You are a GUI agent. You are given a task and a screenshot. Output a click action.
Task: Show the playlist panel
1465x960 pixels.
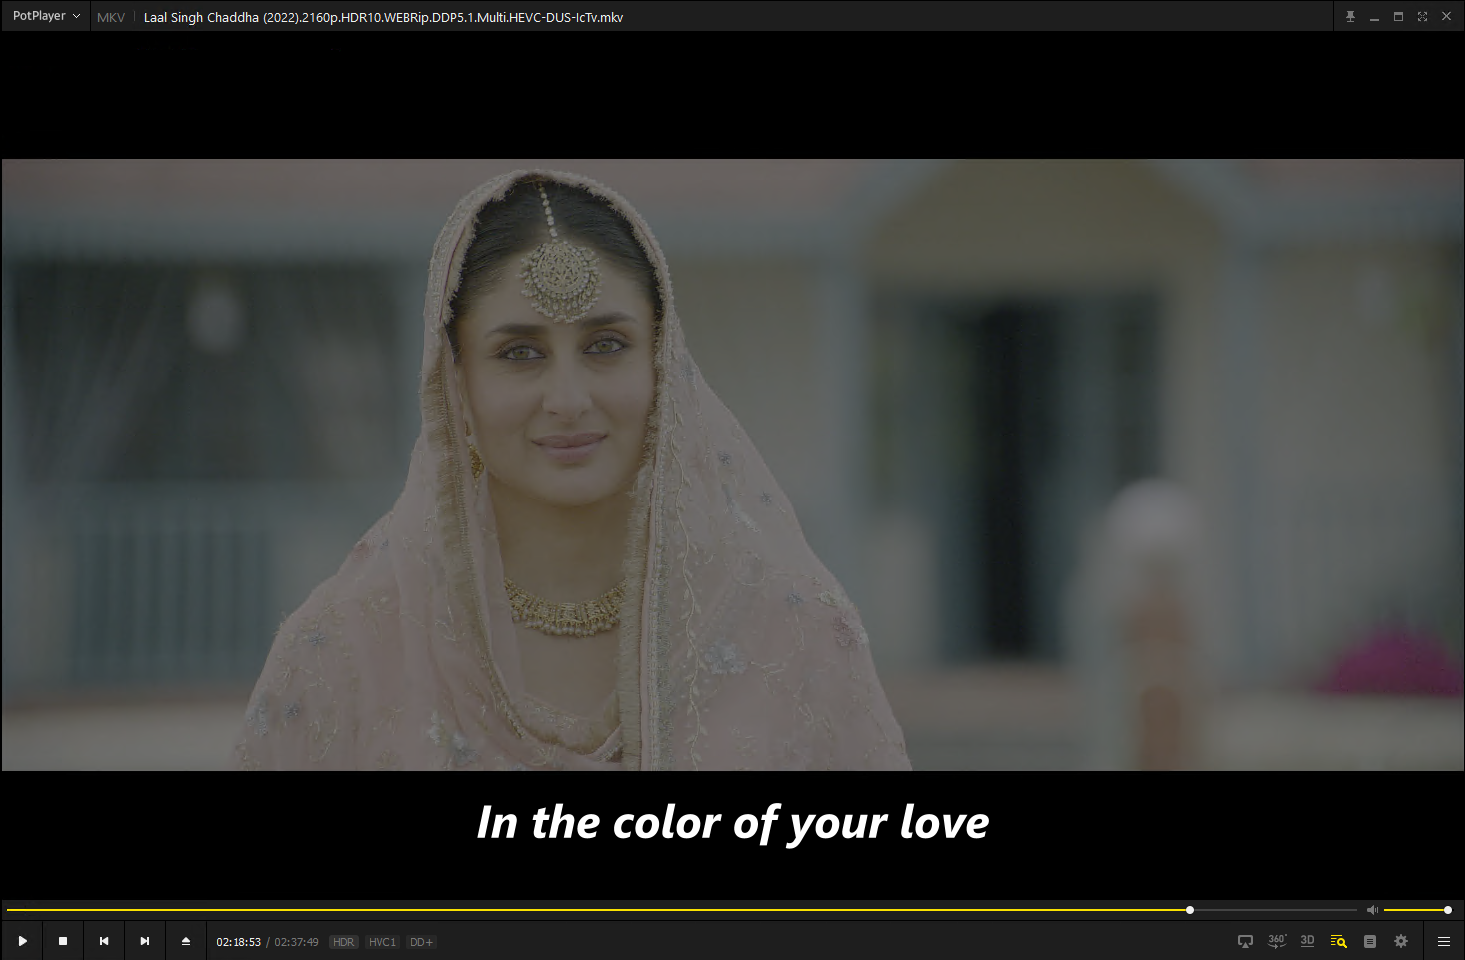point(1370,941)
